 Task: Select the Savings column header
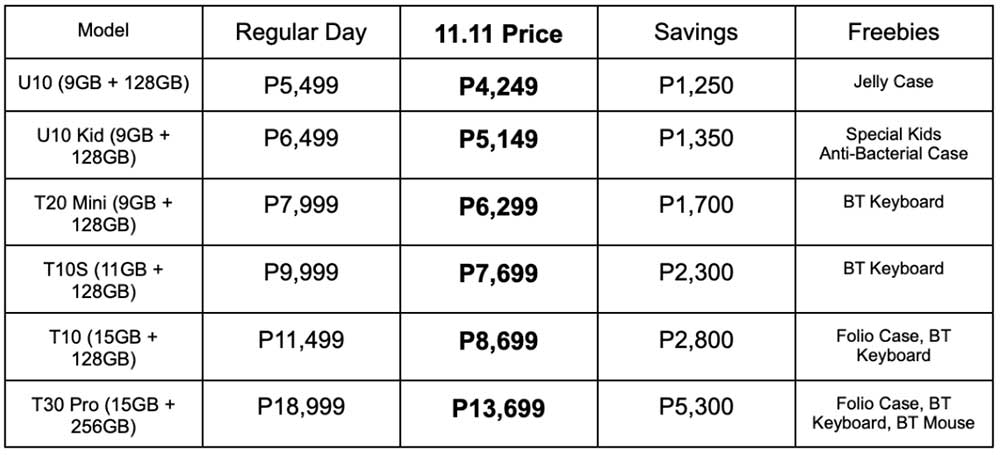[696, 33]
